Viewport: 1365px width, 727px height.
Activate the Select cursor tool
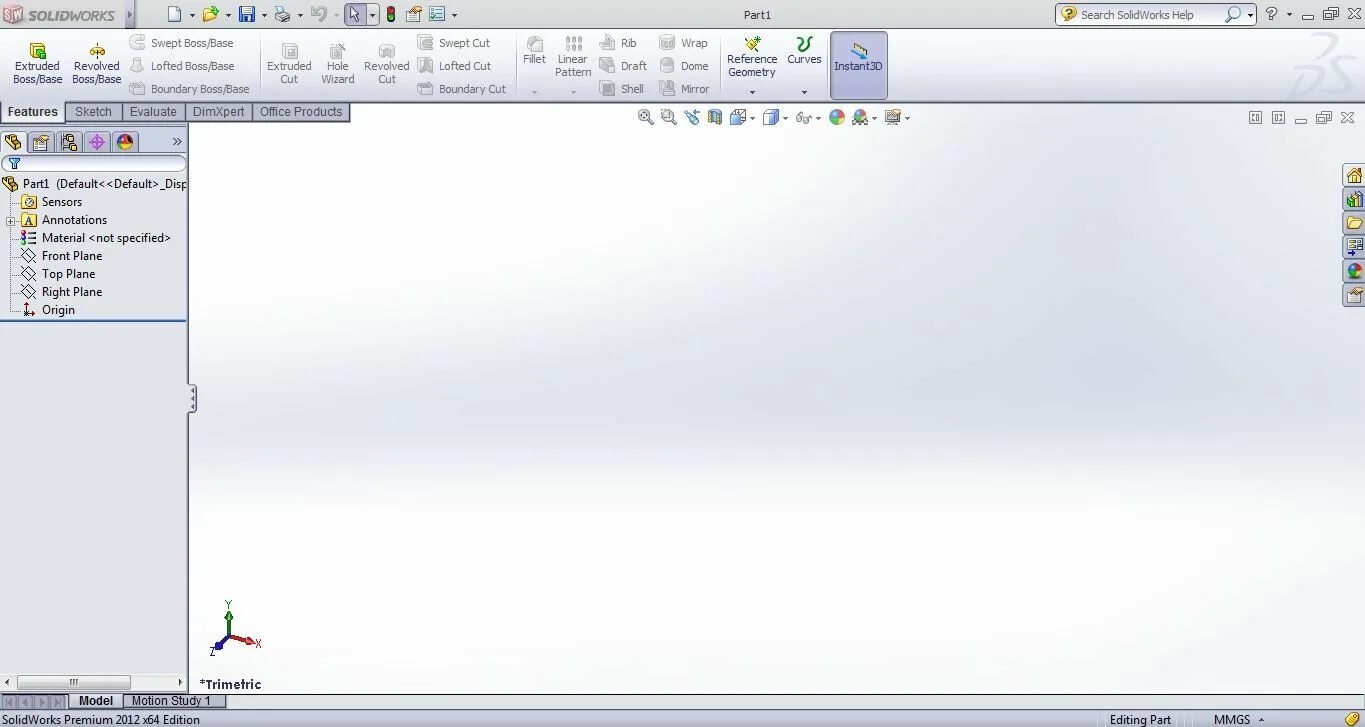pos(355,14)
